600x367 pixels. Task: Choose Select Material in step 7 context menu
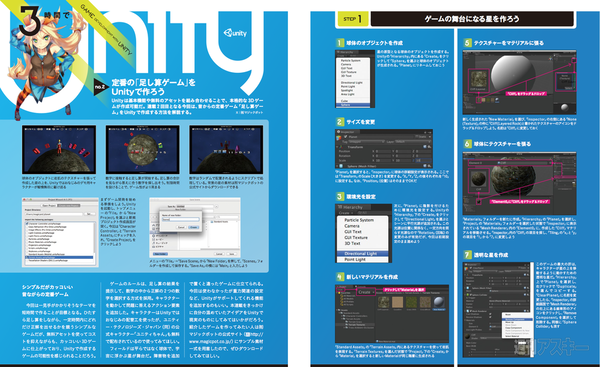(517, 336)
